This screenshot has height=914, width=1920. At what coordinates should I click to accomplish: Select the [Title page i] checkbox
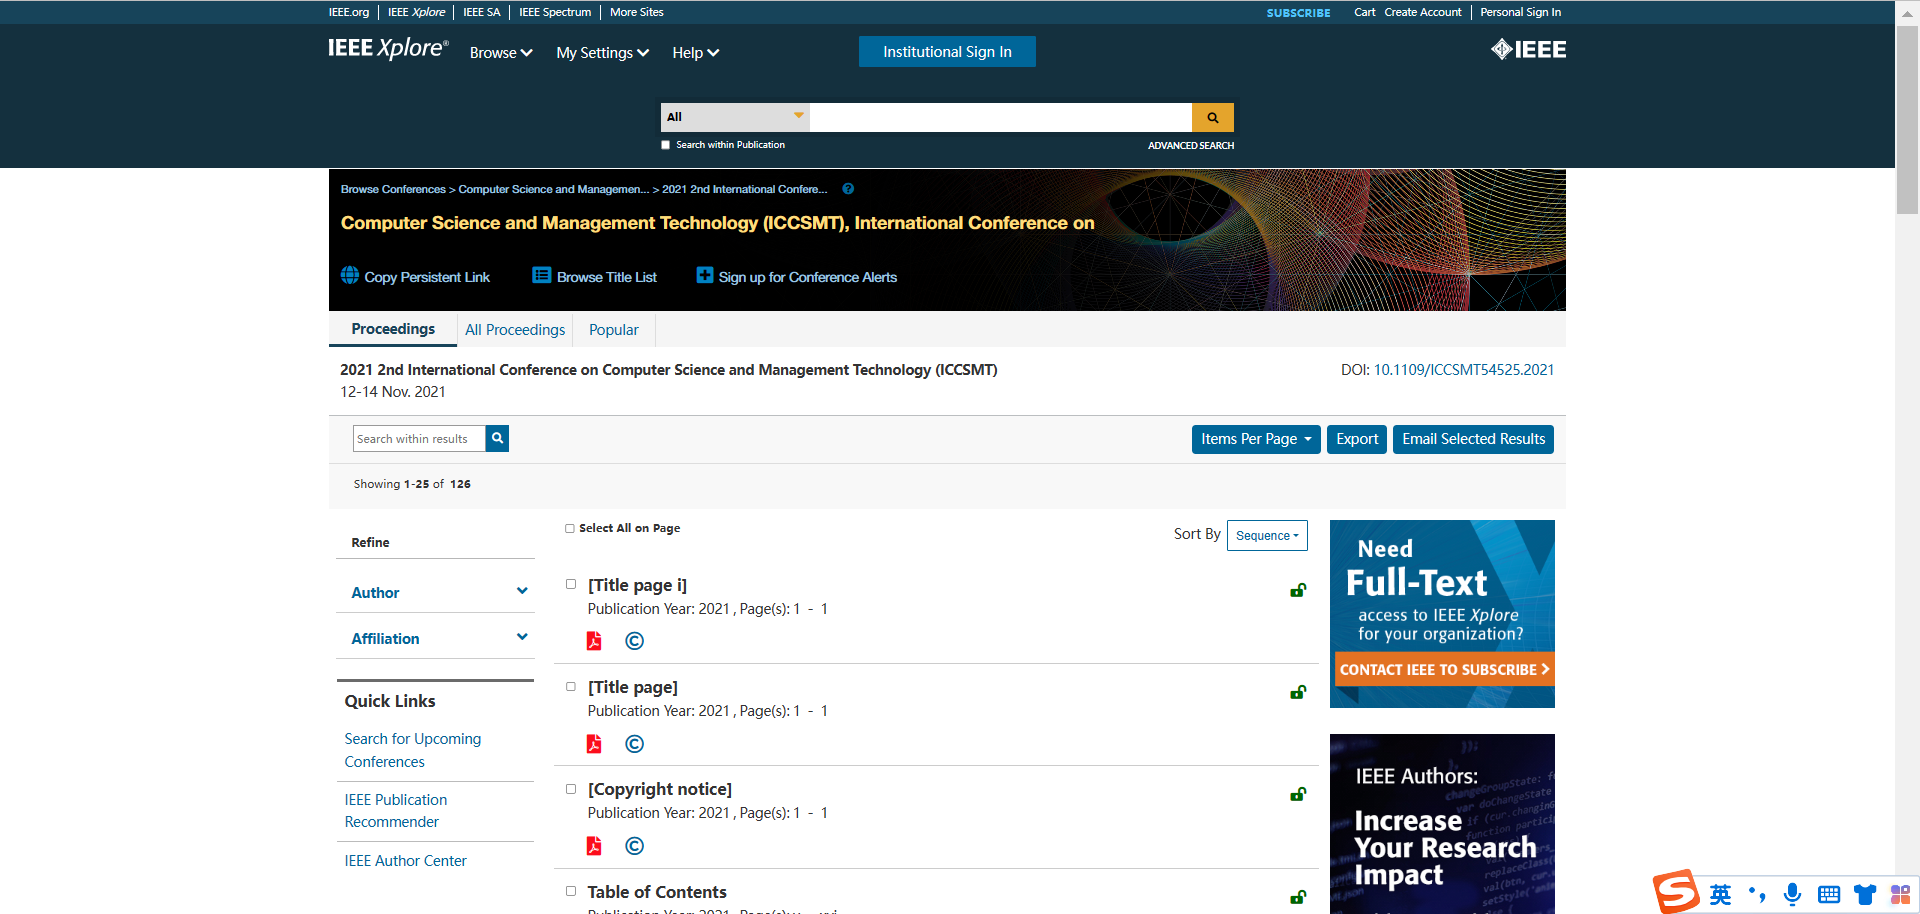tap(571, 584)
